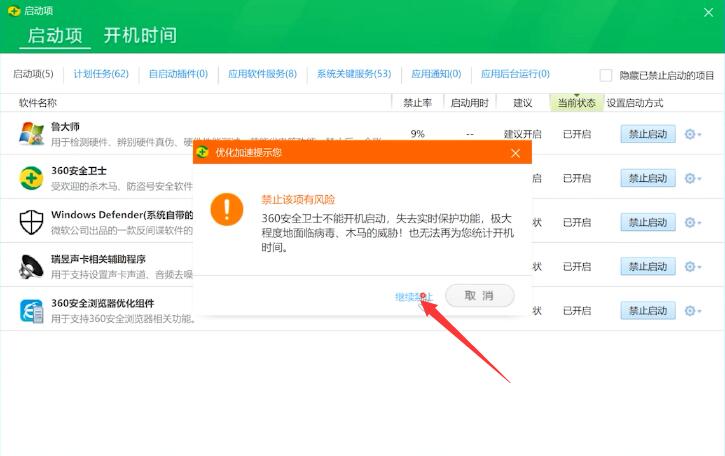725x456 pixels.
Task: Click 禁止启动 for 360安全浏览器优化组件
Action: (648, 311)
